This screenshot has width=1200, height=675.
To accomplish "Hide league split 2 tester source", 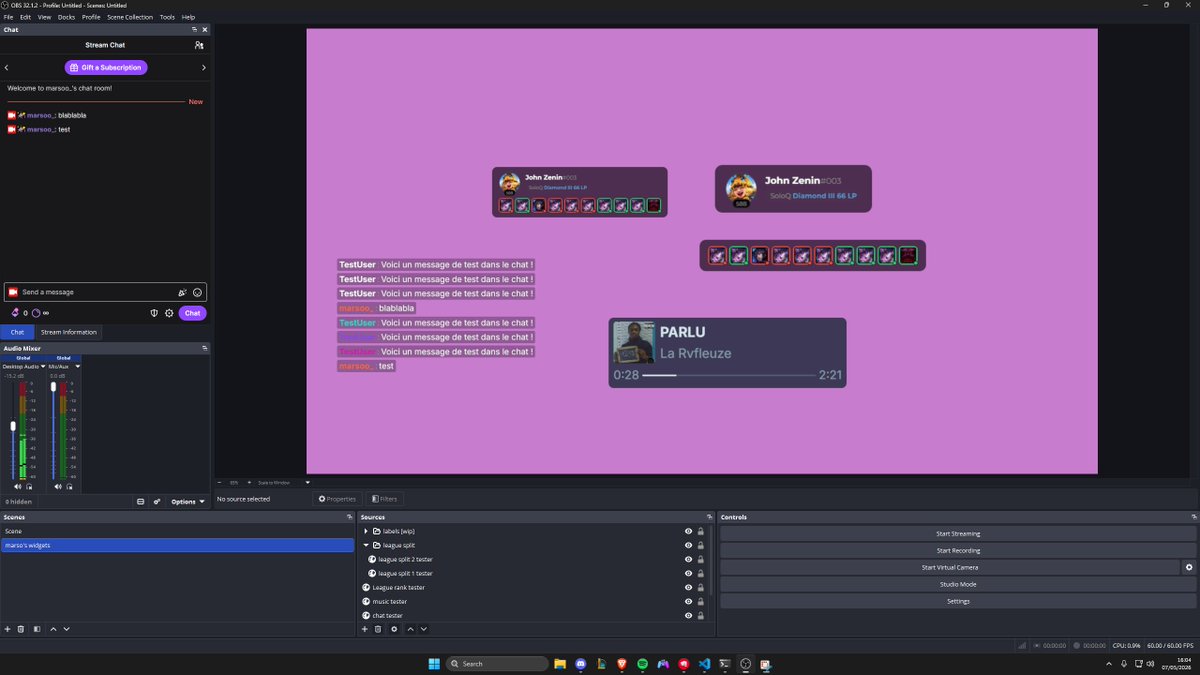I will click(x=688, y=559).
